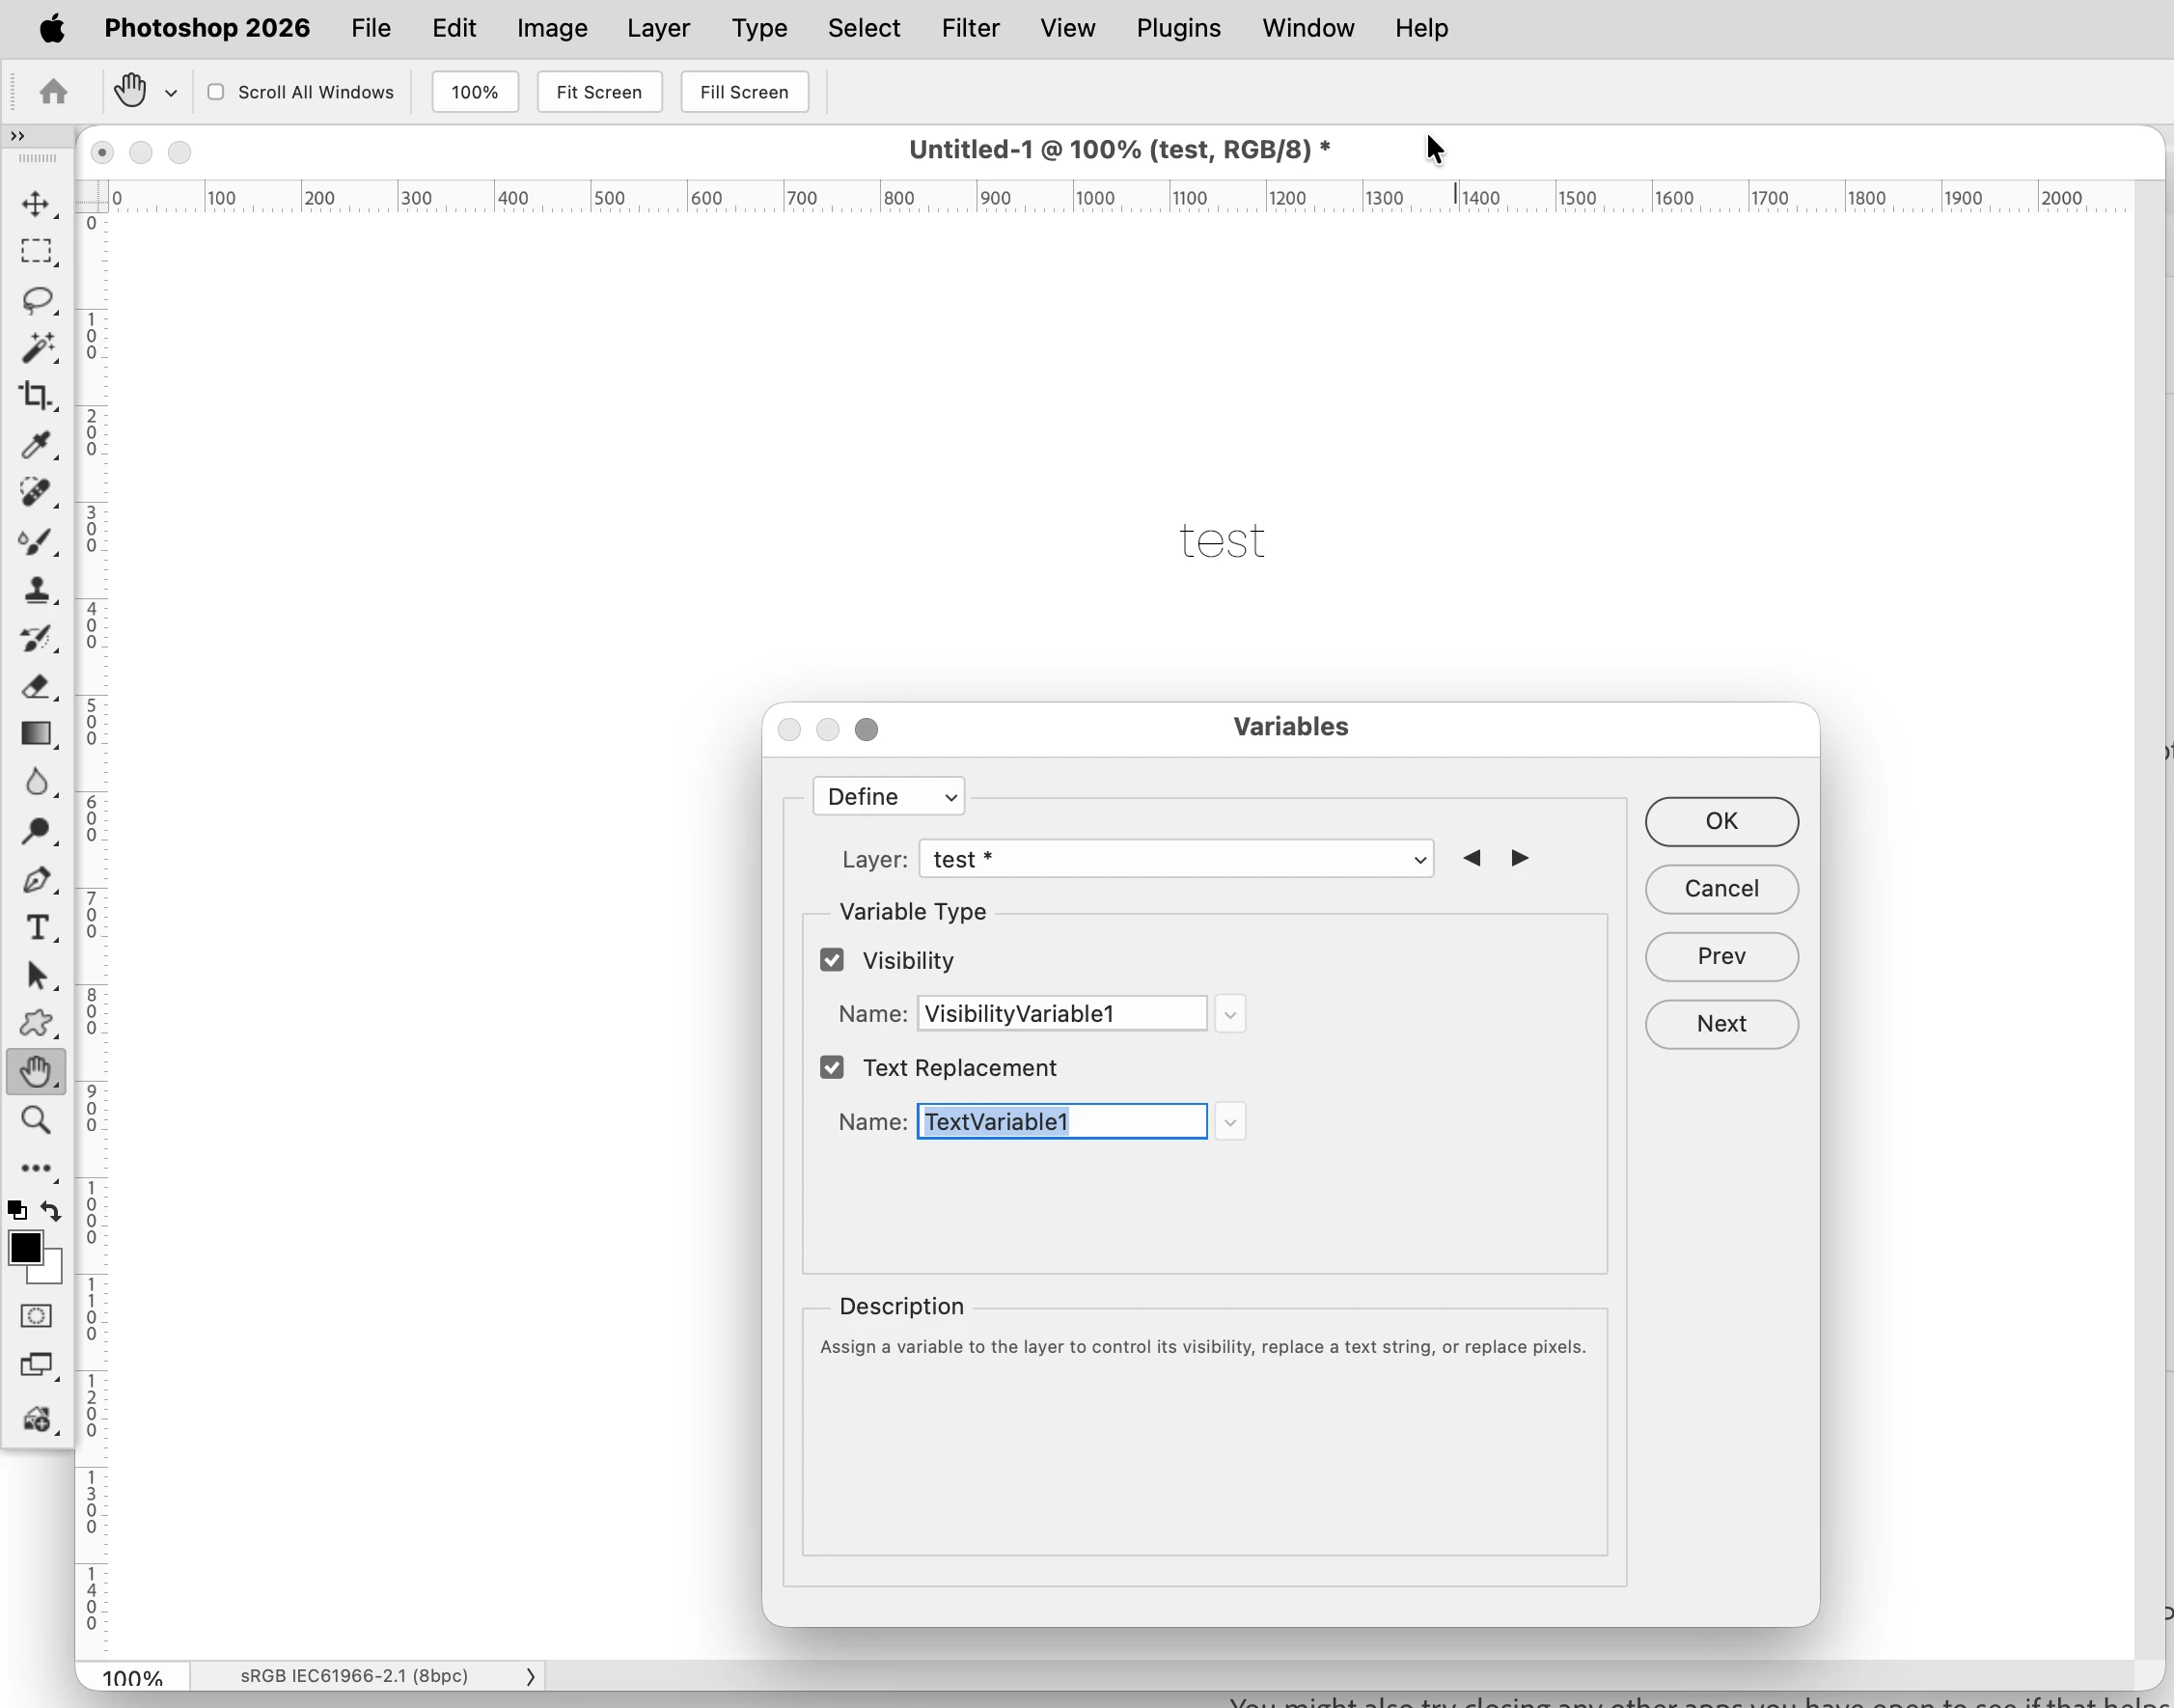The height and width of the screenshot is (1708, 2174).
Task: Open Edit Toolbar three-dots menu
Action: click(x=36, y=1168)
